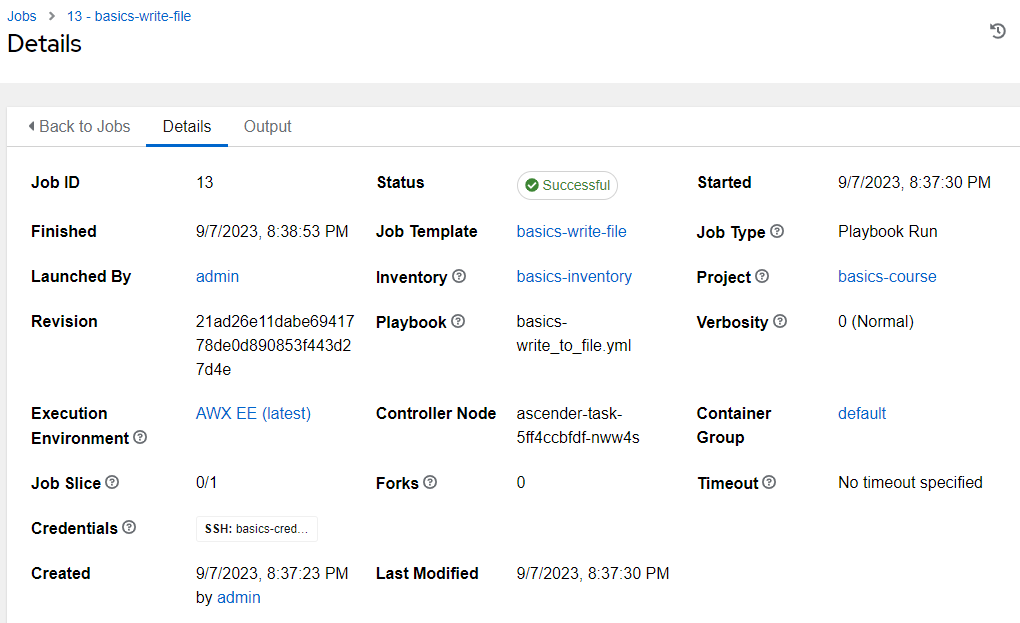Open the basics-course project link
This screenshot has width=1020, height=623.
pyautogui.click(x=887, y=276)
